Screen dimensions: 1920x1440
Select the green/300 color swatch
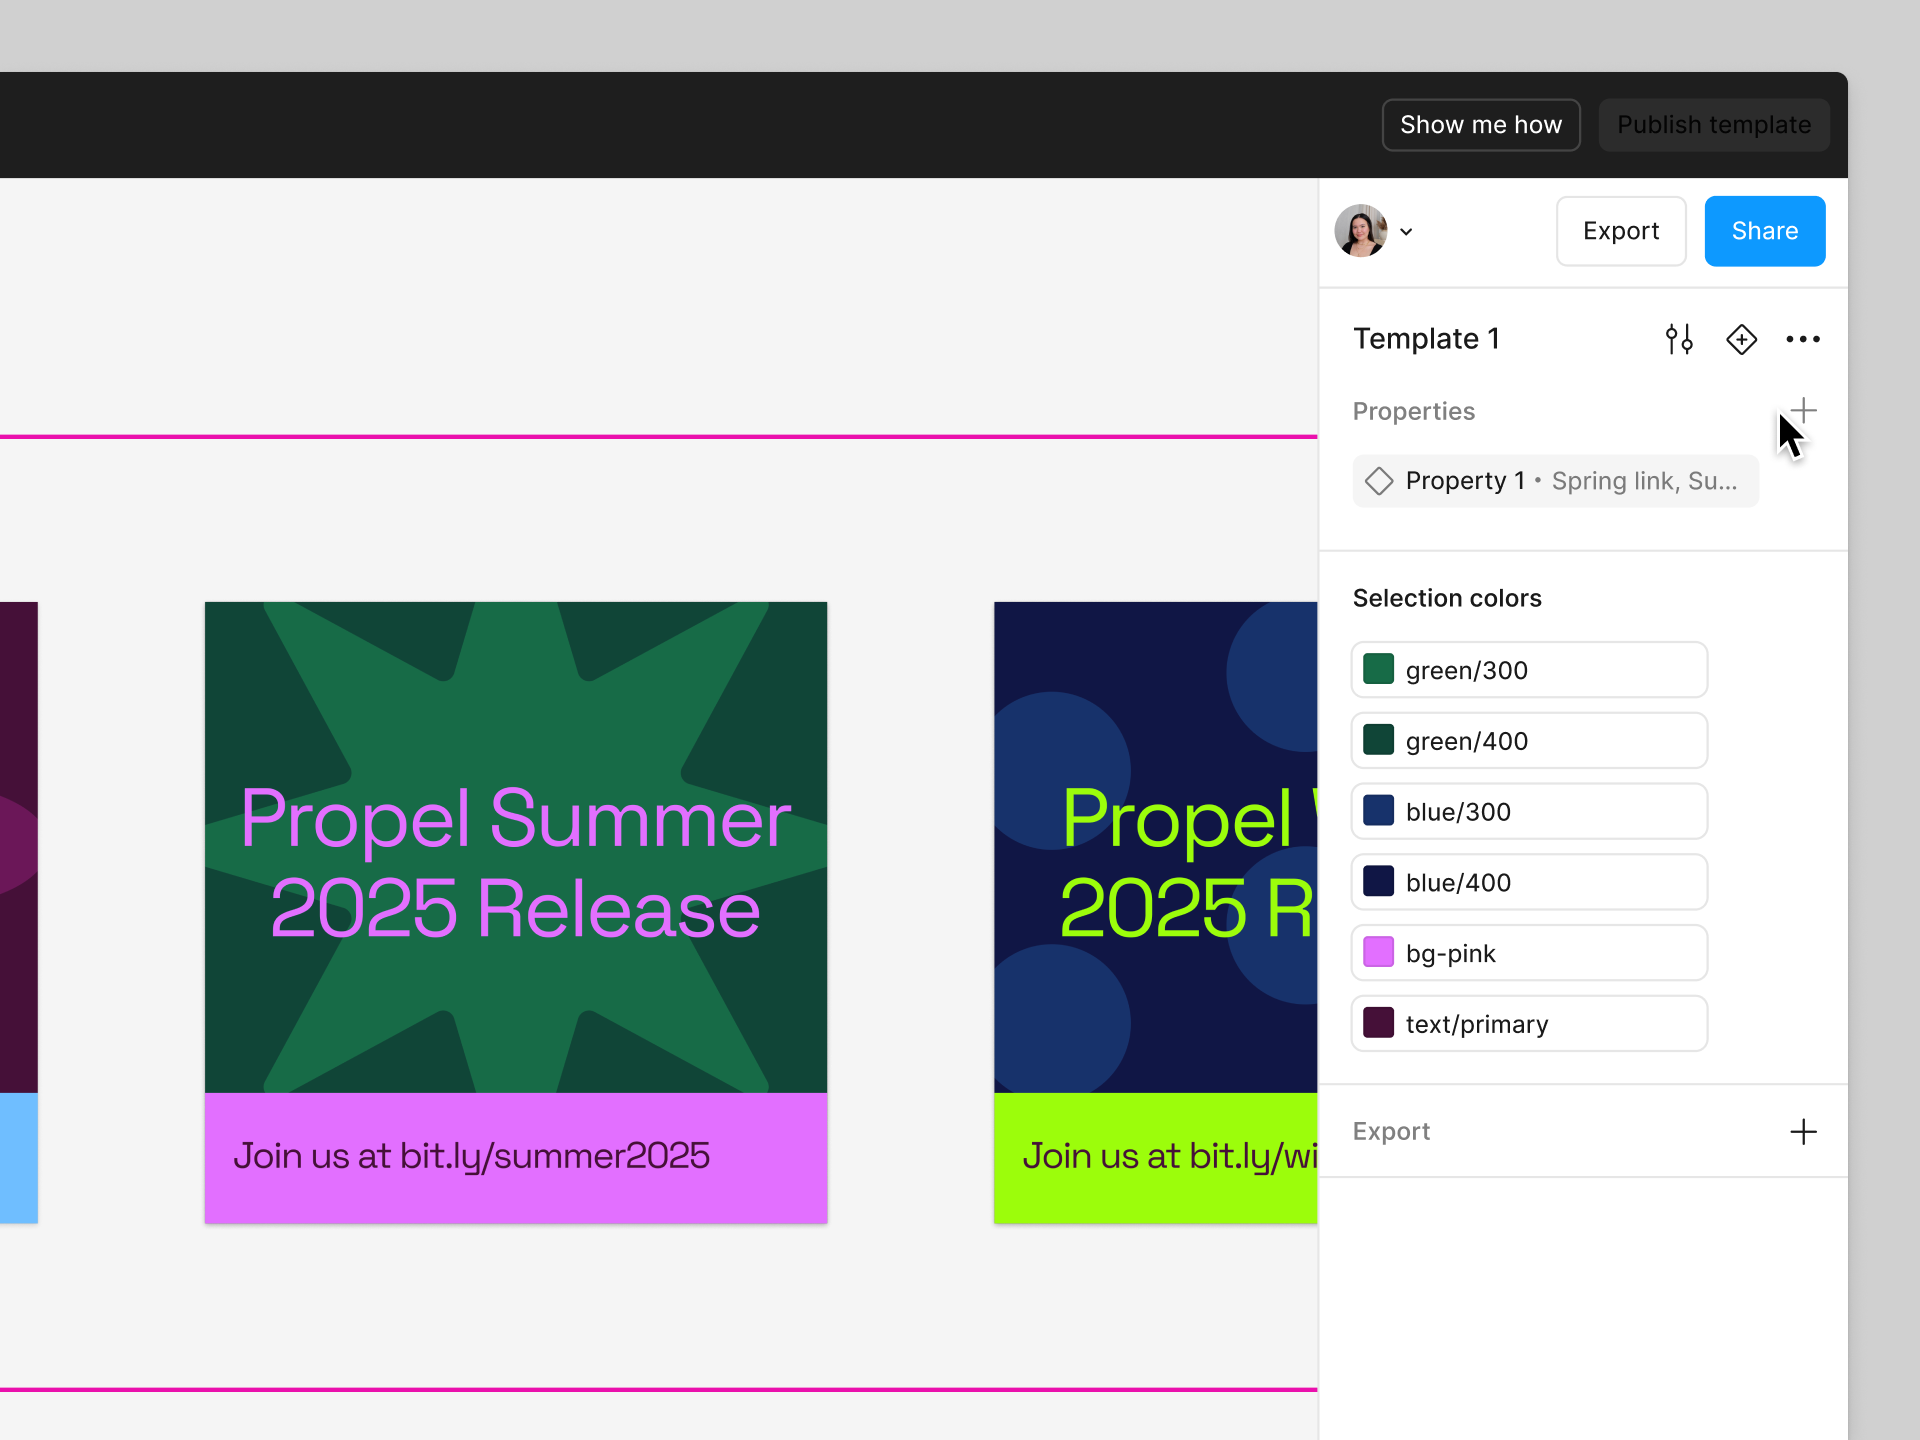(x=1379, y=669)
